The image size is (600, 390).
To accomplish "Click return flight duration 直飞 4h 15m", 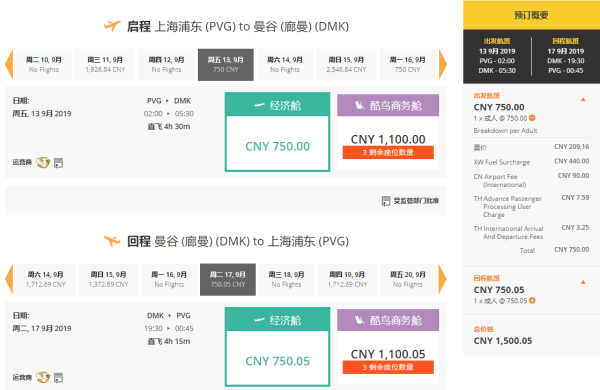I will point(169,341).
